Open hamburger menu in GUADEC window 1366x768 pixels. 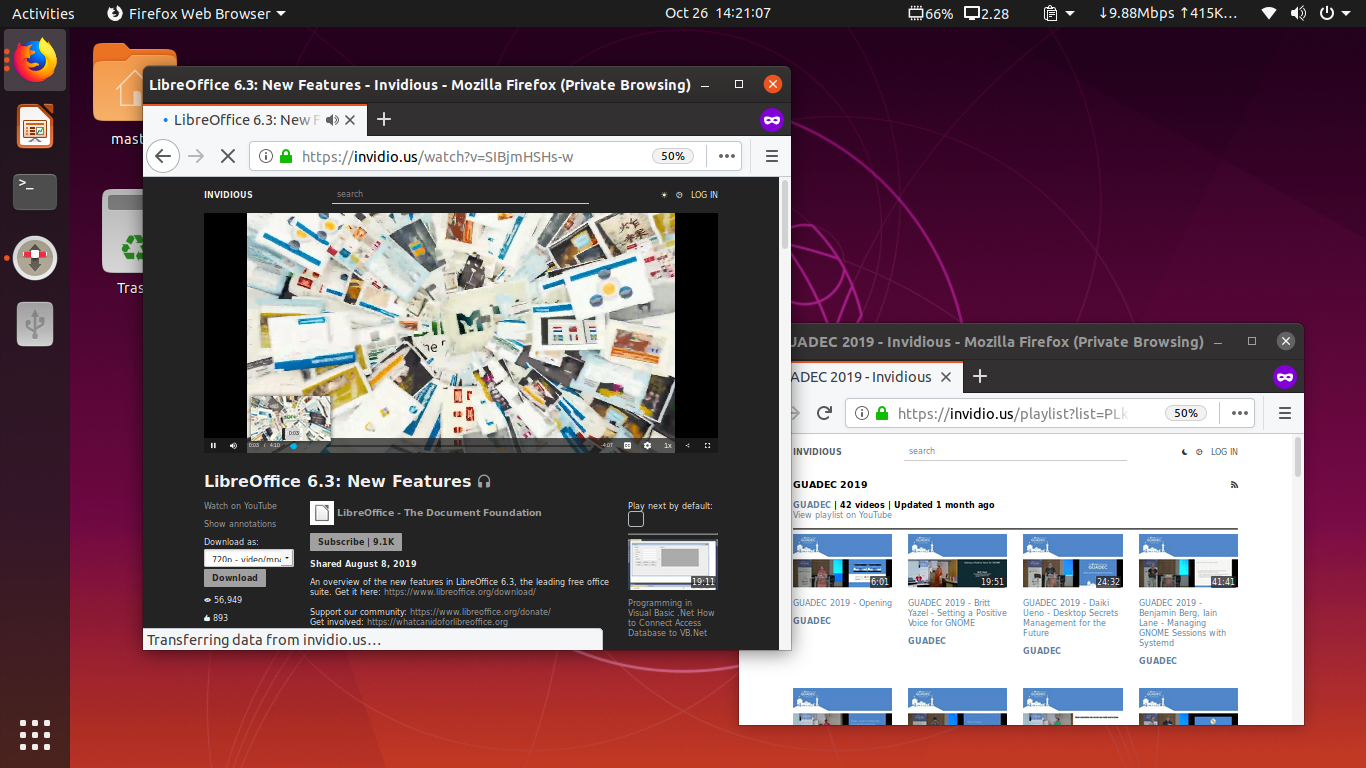pyautogui.click(x=1285, y=413)
